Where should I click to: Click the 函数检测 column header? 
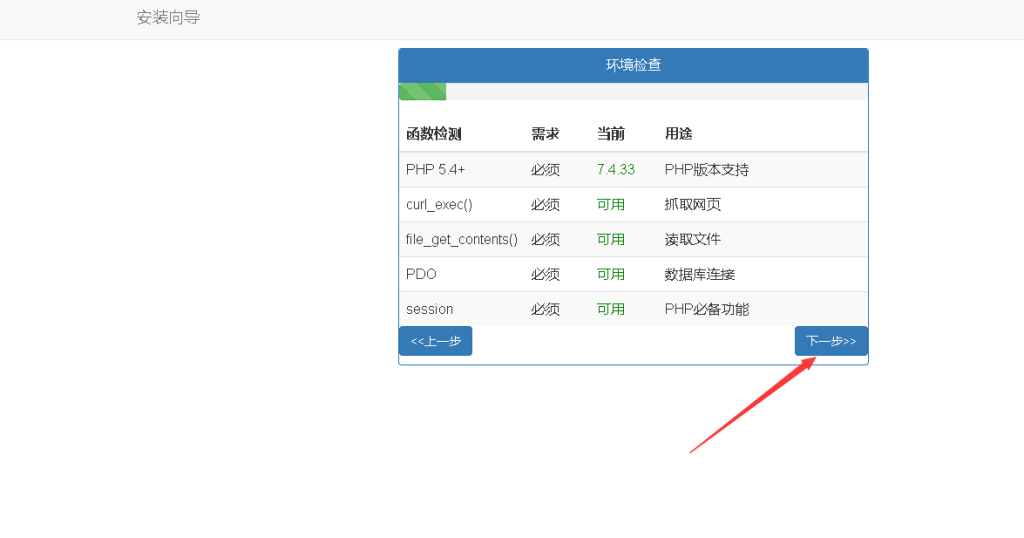click(434, 134)
